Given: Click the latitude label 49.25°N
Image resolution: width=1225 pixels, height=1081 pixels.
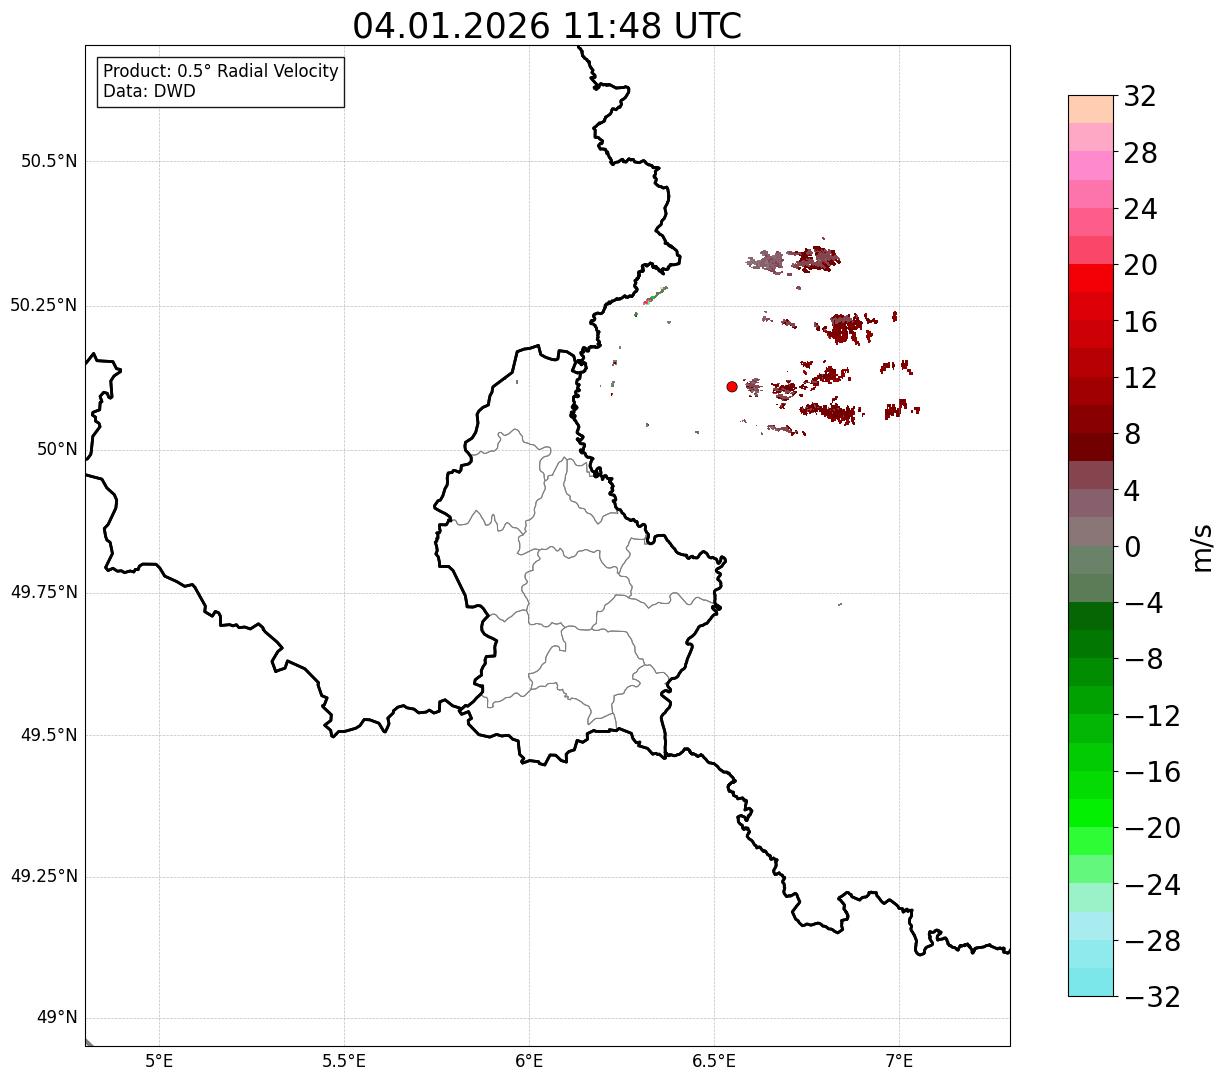Looking at the screenshot, I should tap(43, 877).
